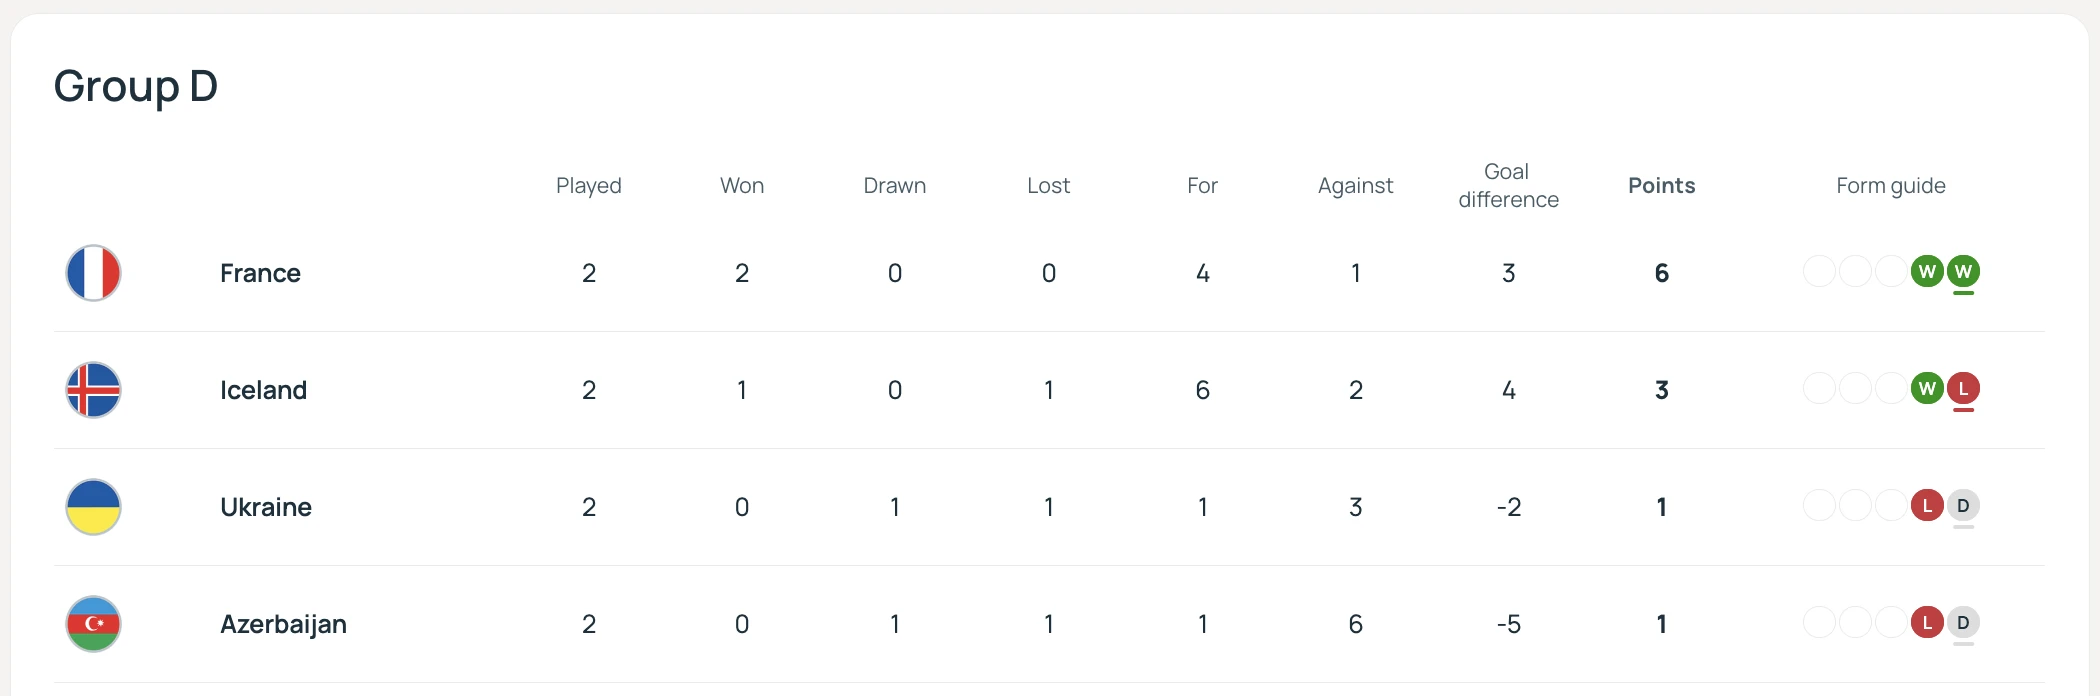This screenshot has height=696, width=2100.
Task: Click Ukraine's red loss form badge
Action: pyautogui.click(x=1927, y=505)
